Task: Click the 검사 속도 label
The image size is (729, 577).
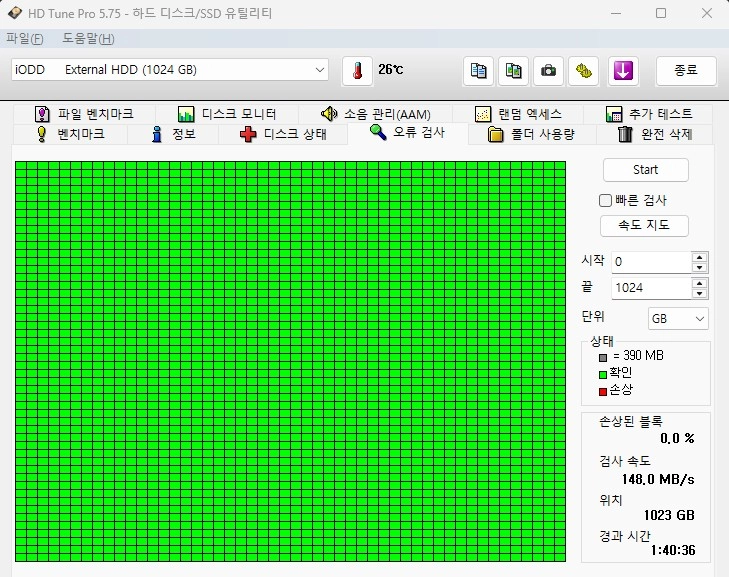Action: 624,461
